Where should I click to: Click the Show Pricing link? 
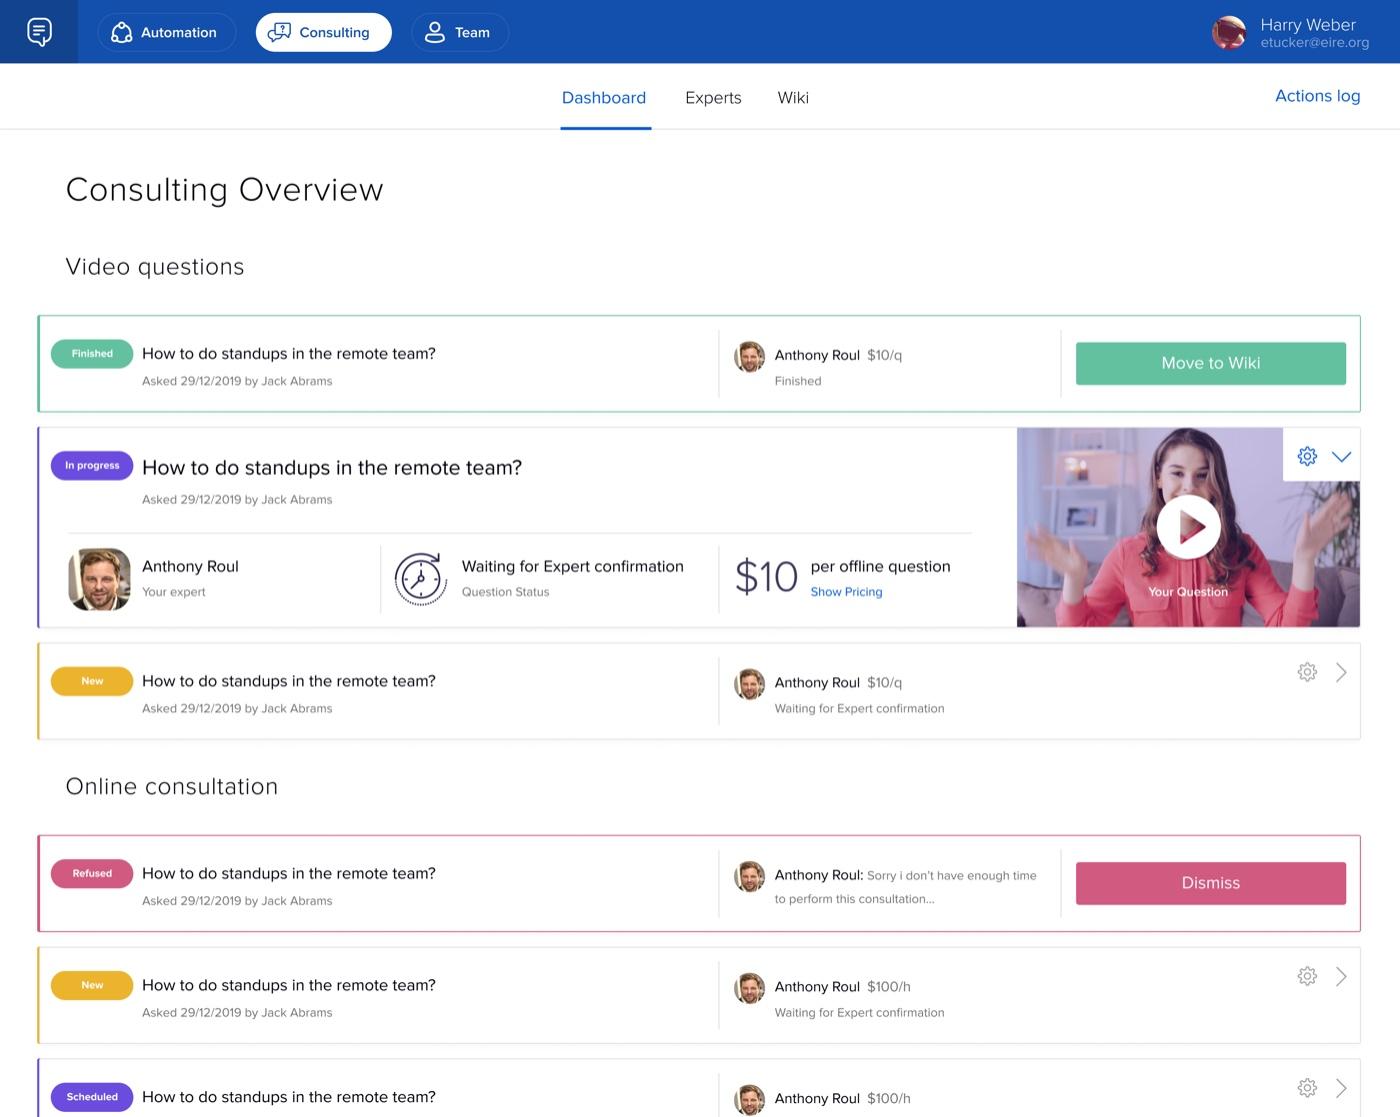[846, 592]
